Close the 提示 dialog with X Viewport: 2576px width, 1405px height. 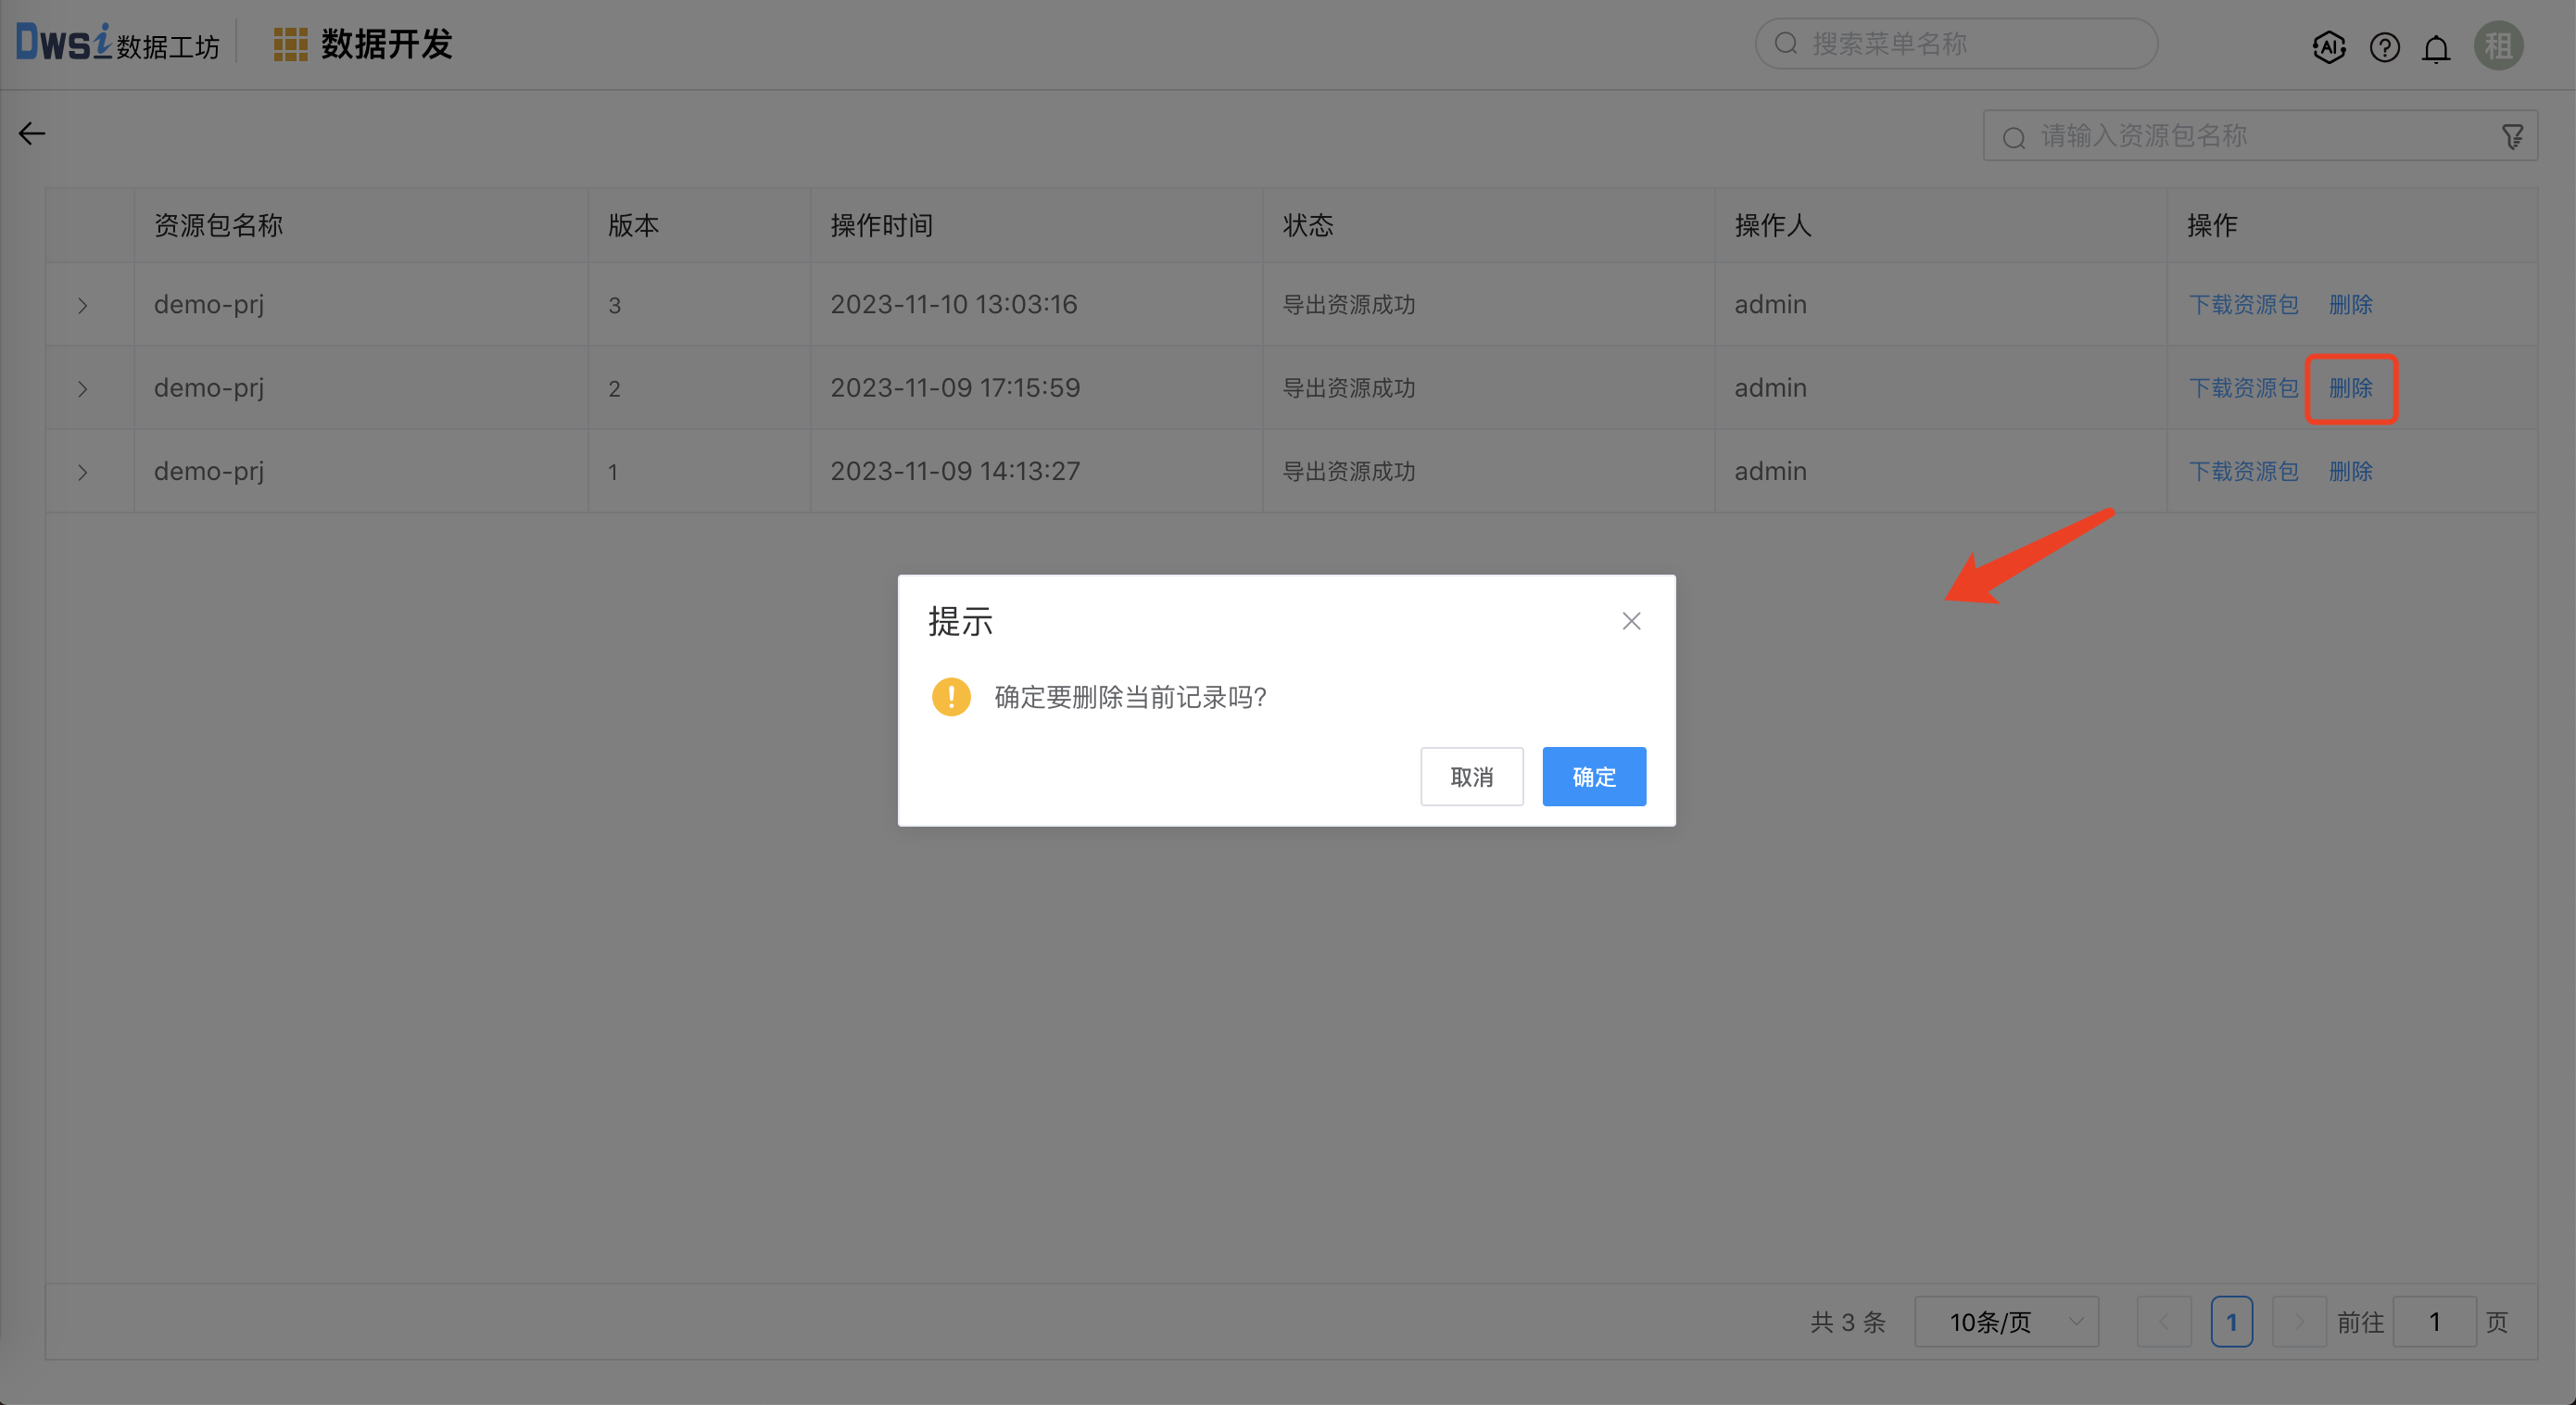(1631, 621)
